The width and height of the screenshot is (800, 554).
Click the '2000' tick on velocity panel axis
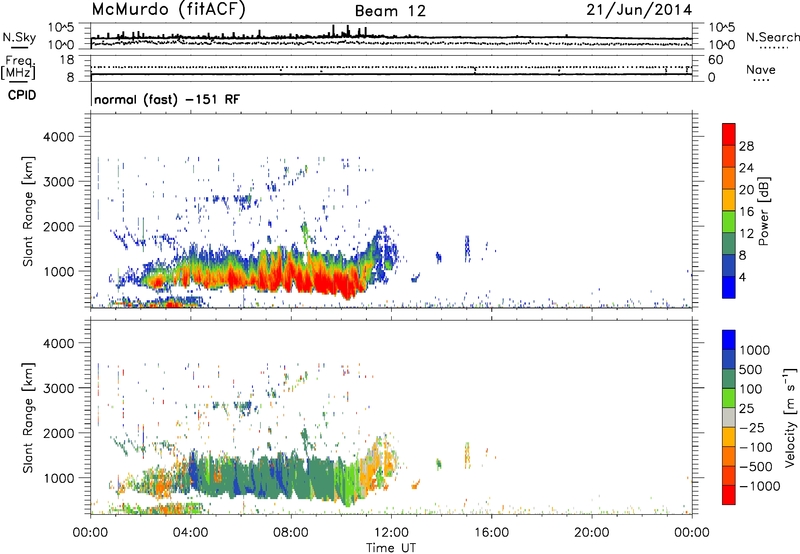[x=58, y=433]
